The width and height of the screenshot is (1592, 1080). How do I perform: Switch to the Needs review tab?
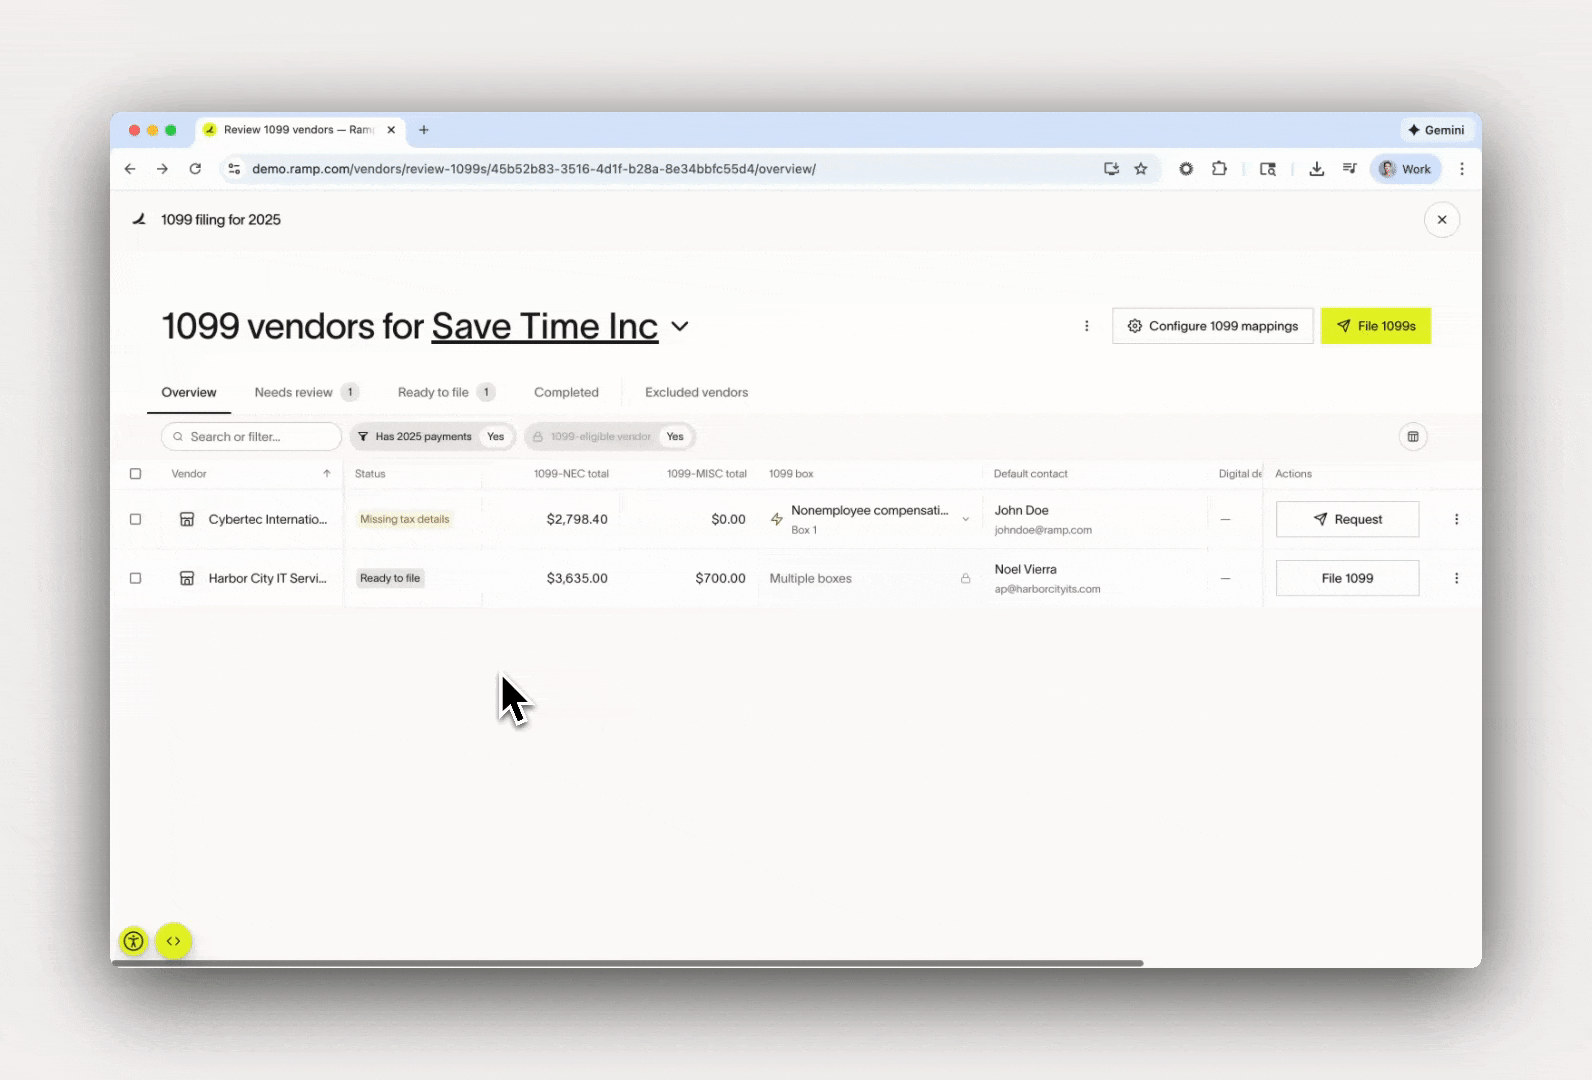(x=306, y=392)
